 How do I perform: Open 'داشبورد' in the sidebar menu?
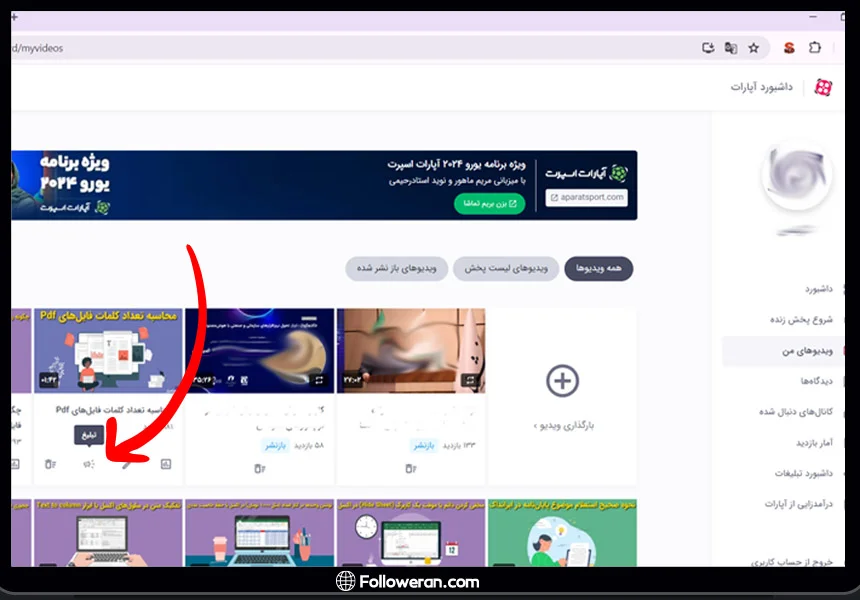point(811,289)
